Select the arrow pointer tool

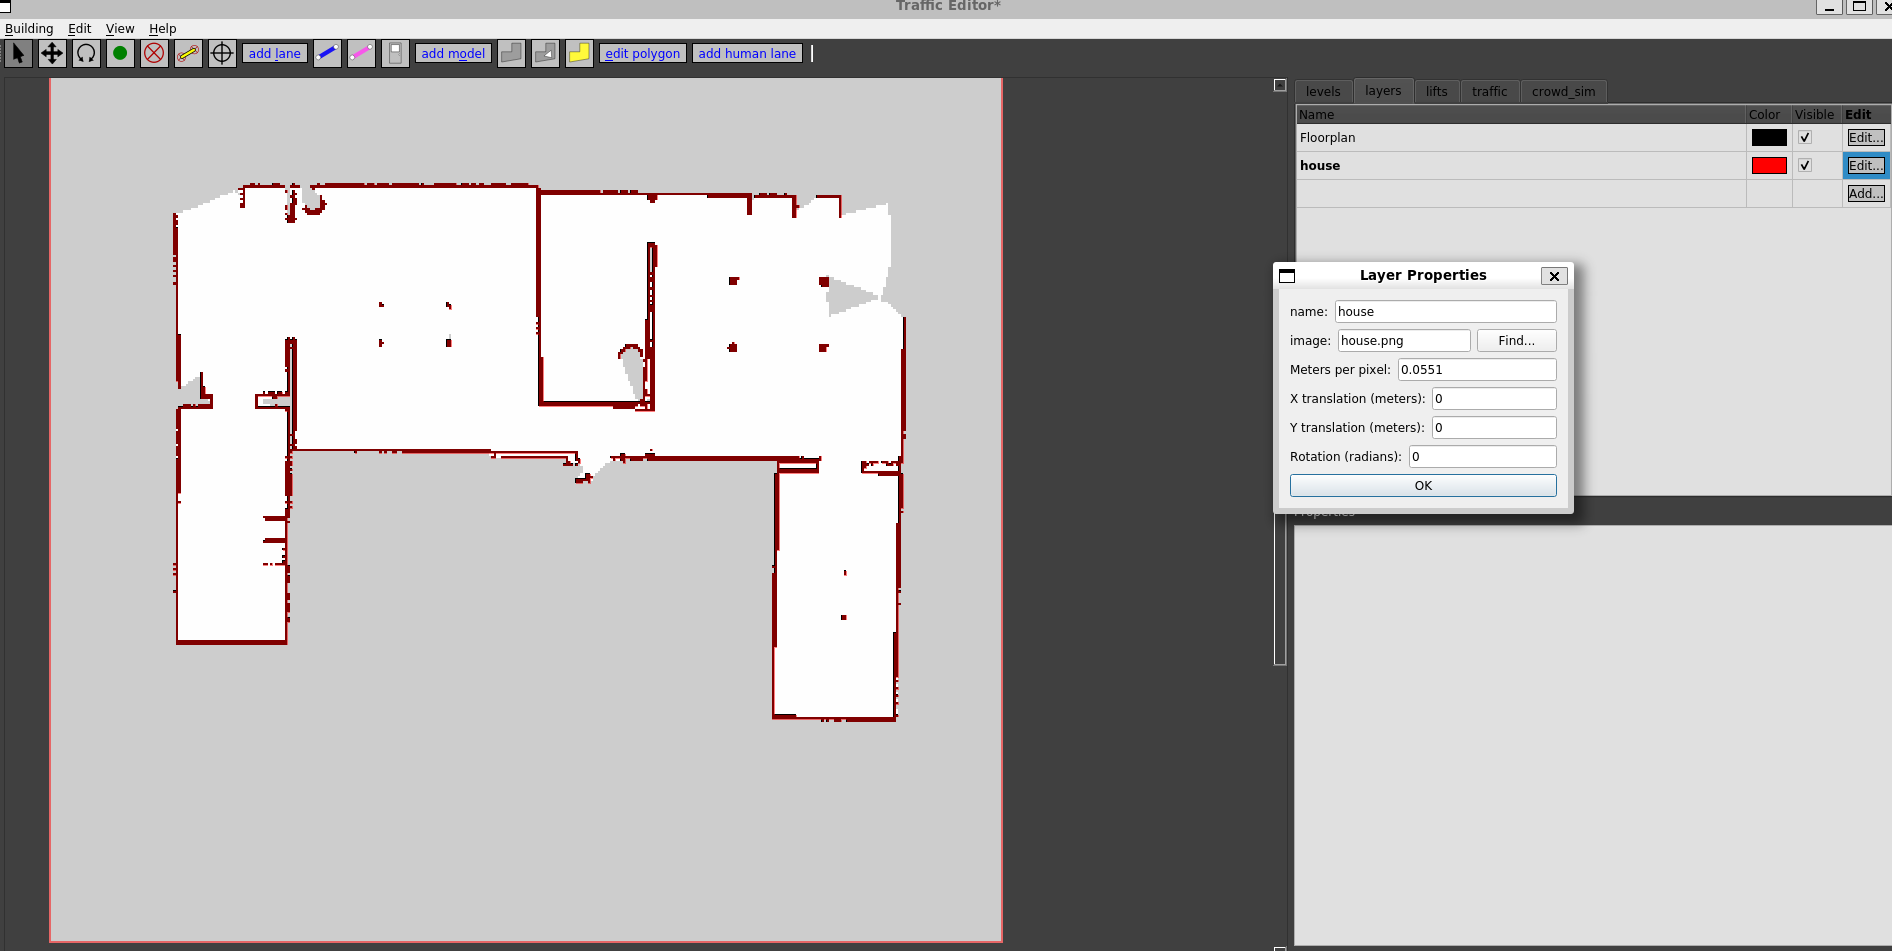click(18, 53)
